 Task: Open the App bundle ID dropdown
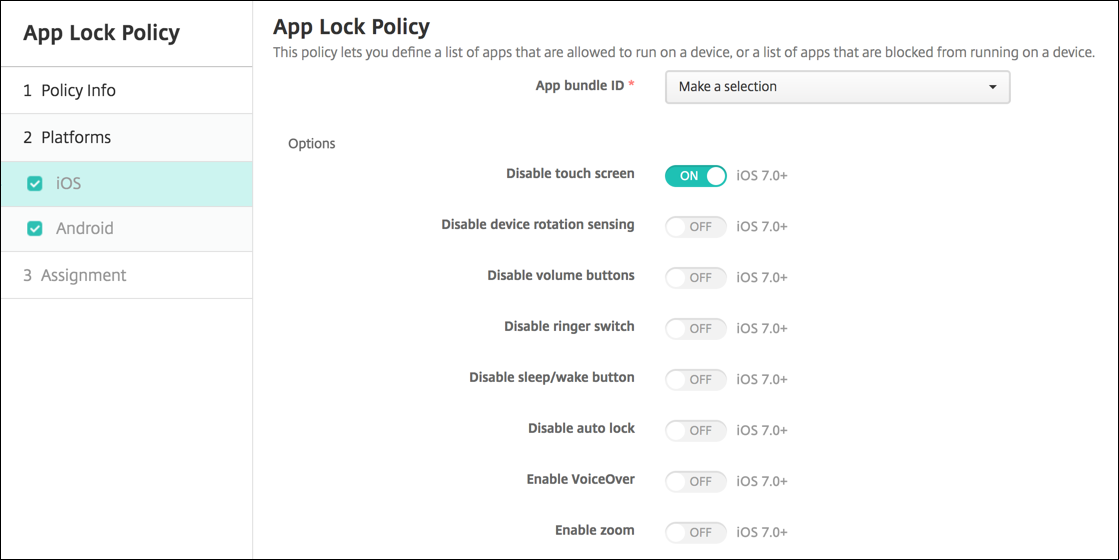837,87
